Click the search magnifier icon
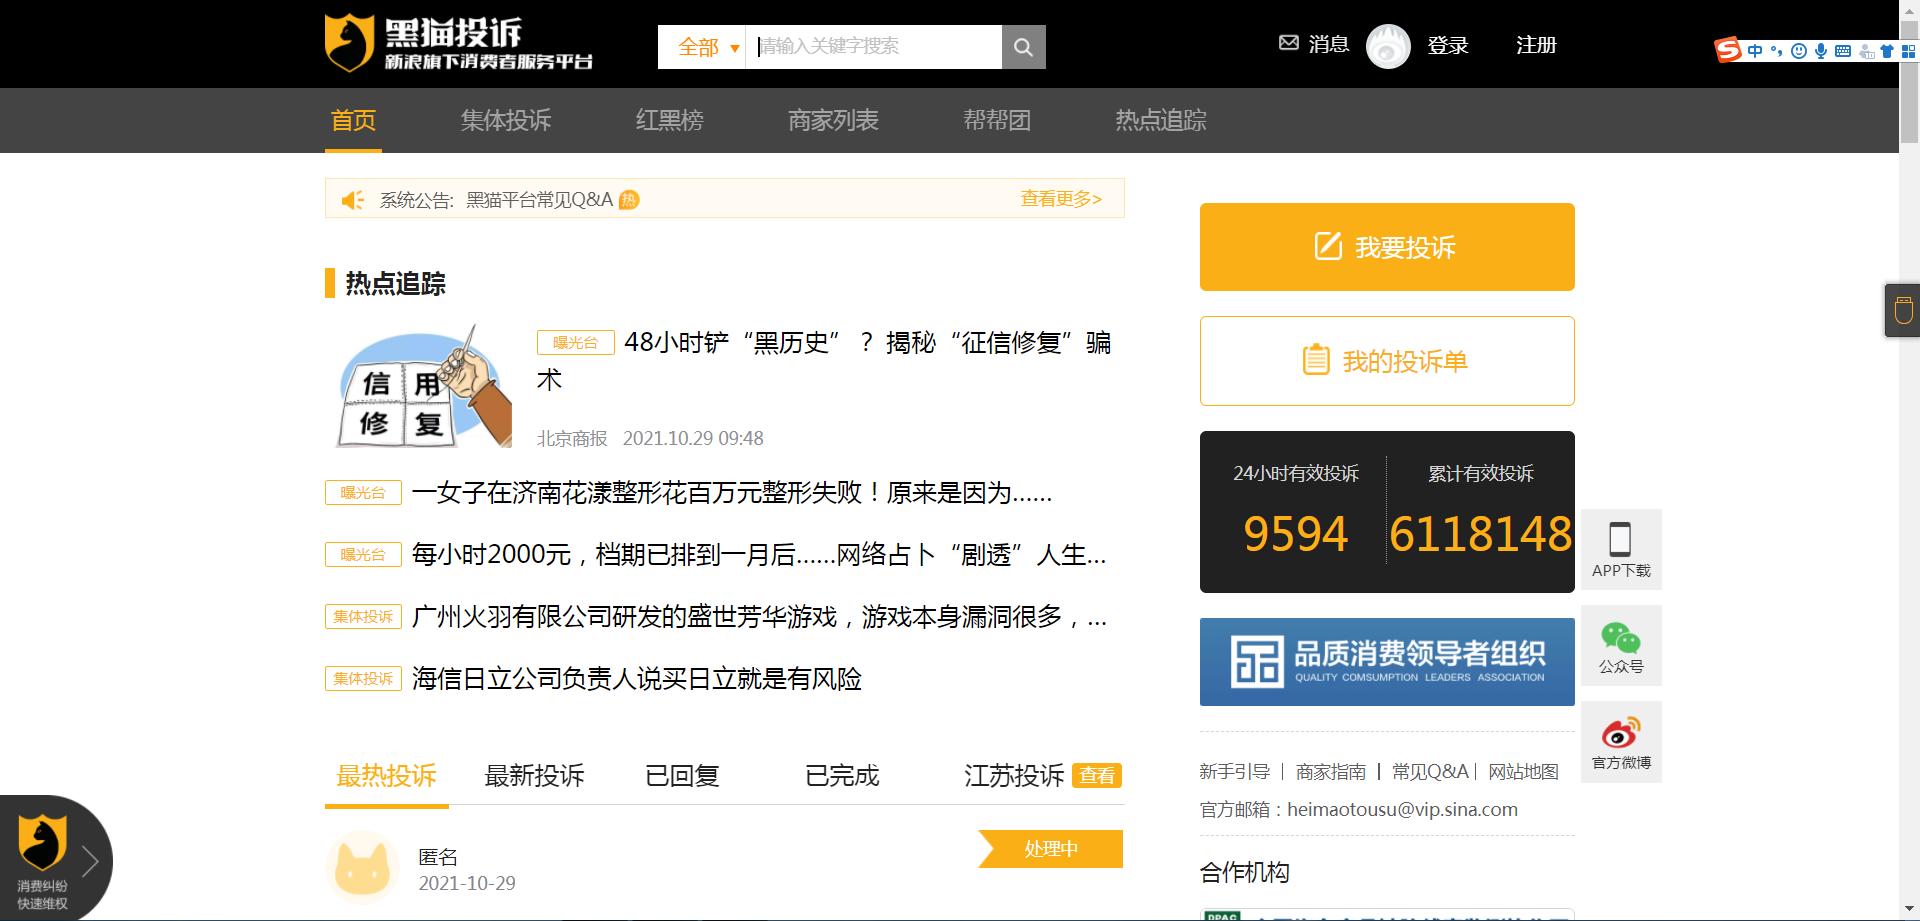This screenshot has height=921, width=1920. pos(1022,46)
